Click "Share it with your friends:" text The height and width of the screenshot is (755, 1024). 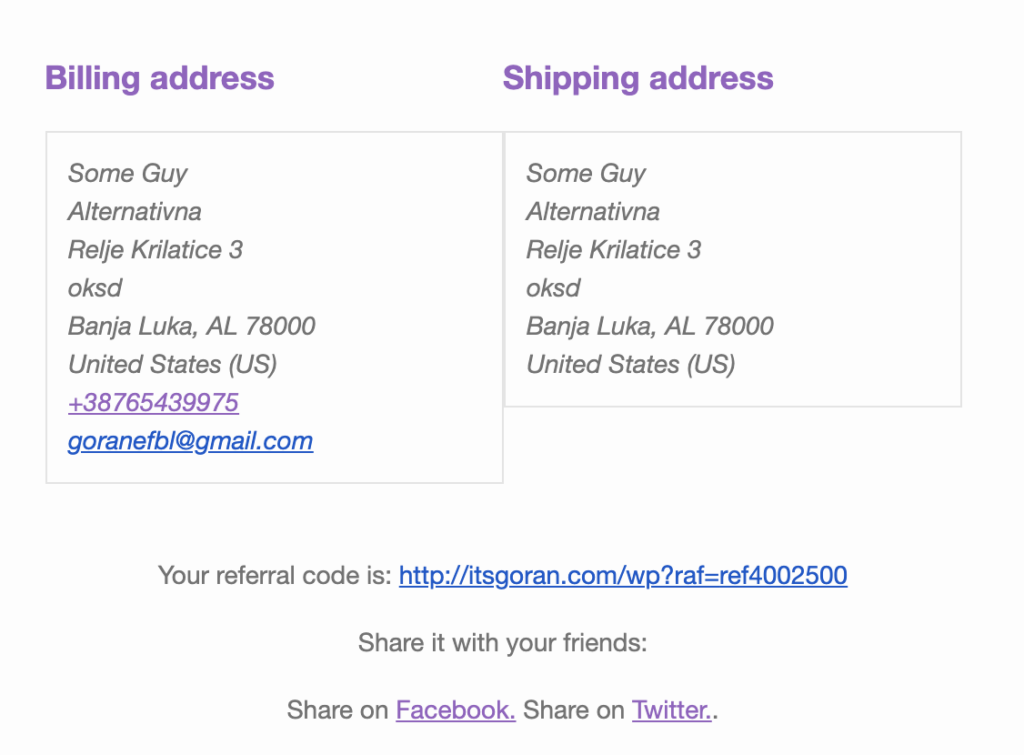502,642
